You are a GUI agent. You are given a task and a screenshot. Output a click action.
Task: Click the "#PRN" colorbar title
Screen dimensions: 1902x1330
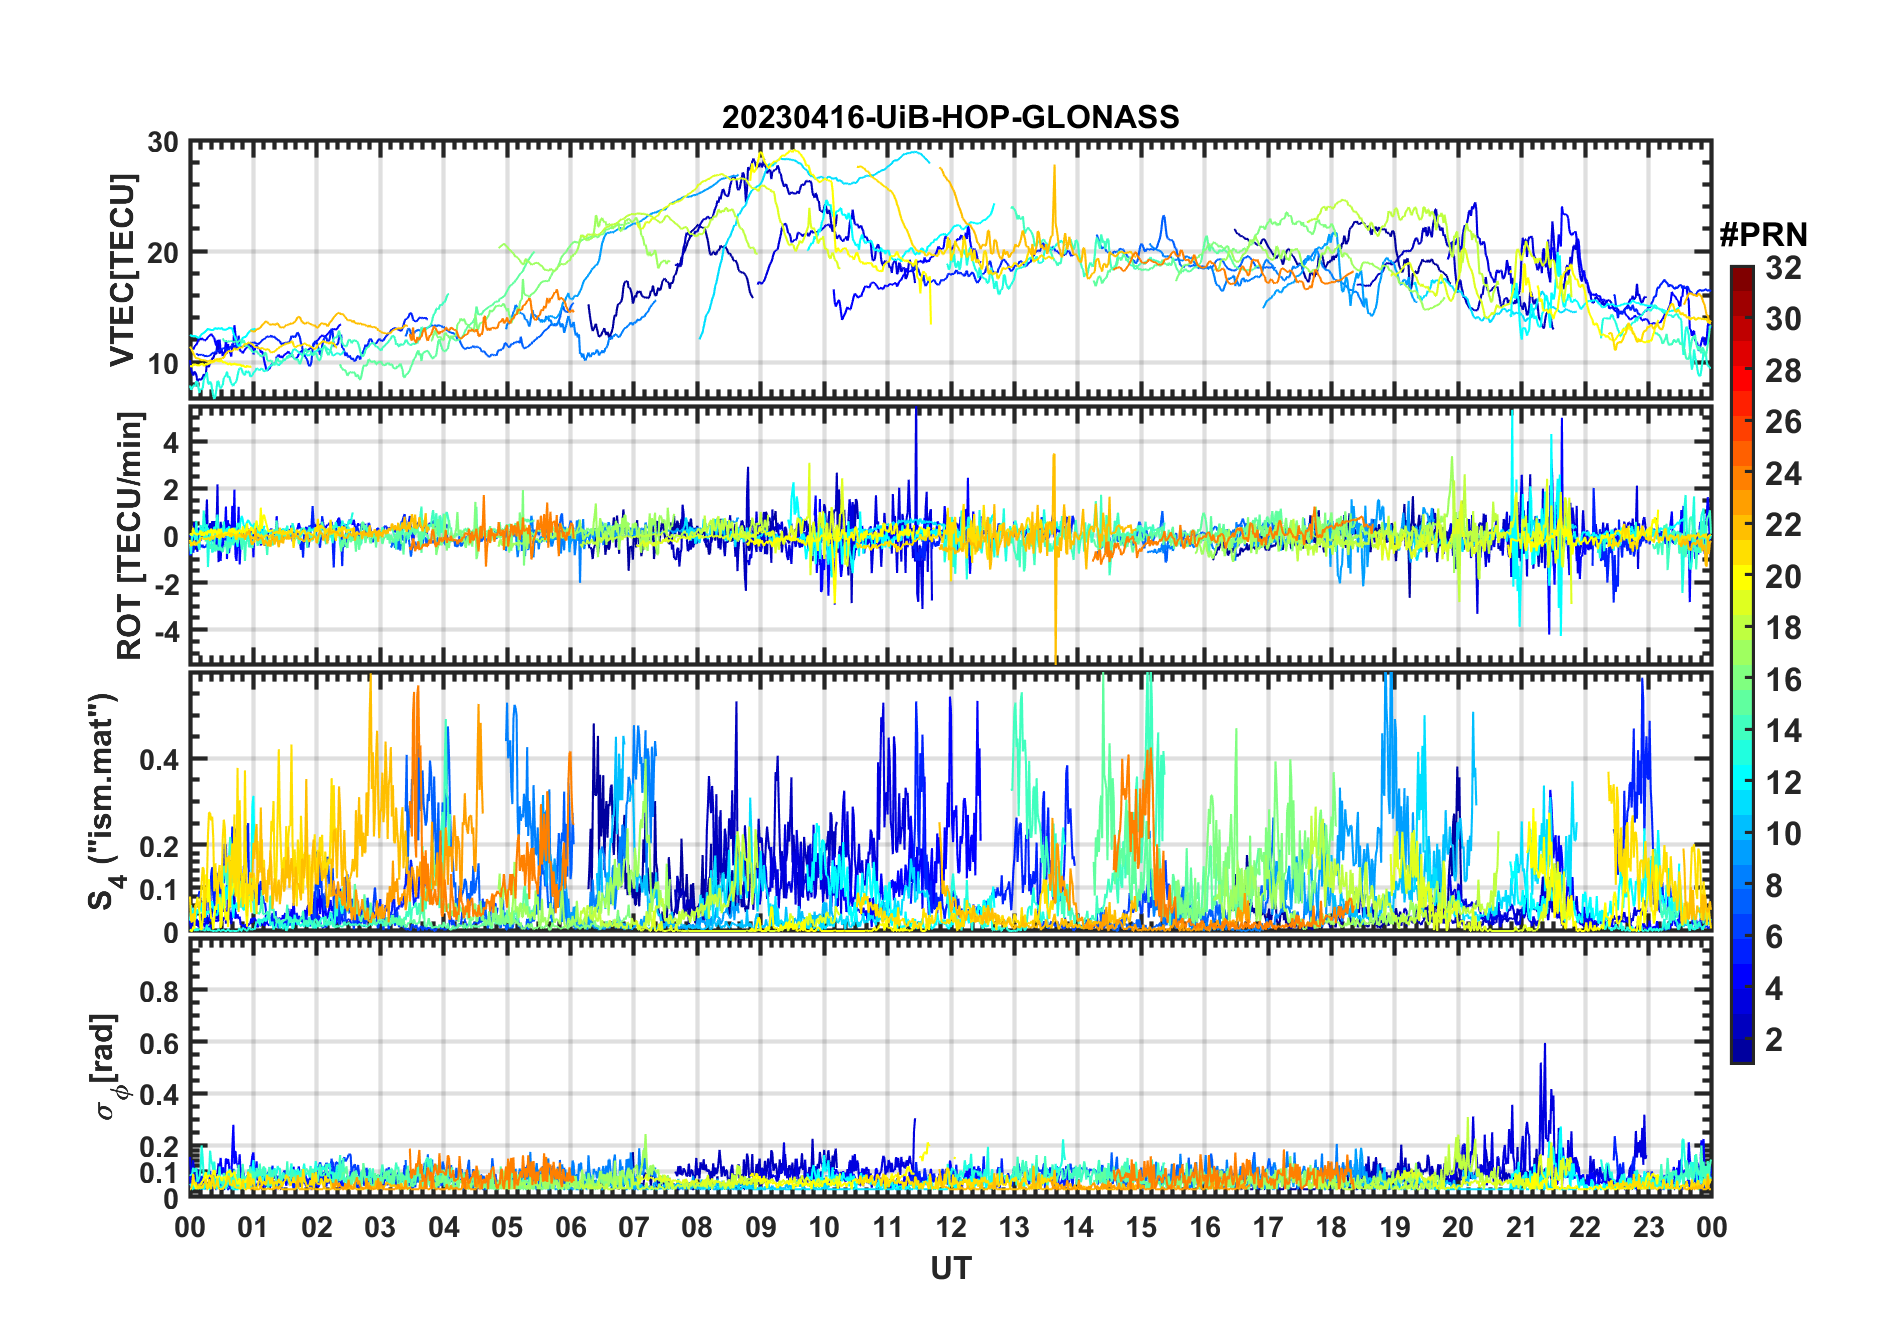click(x=1763, y=235)
